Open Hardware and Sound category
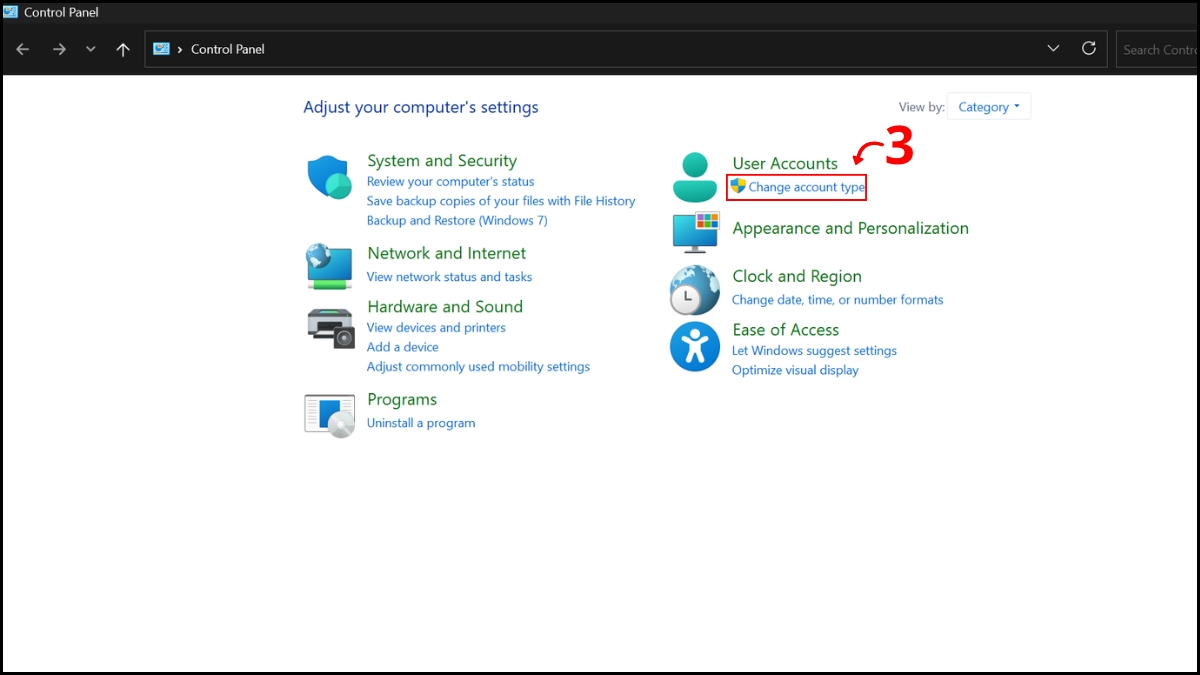The image size is (1200, 675). click(x=445, y=307)
